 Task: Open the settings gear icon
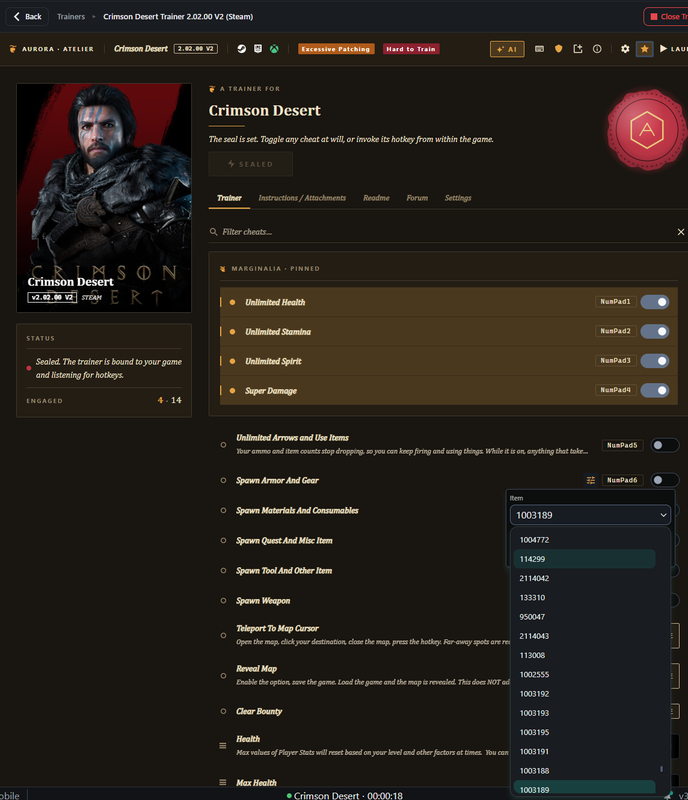point(625,49)
